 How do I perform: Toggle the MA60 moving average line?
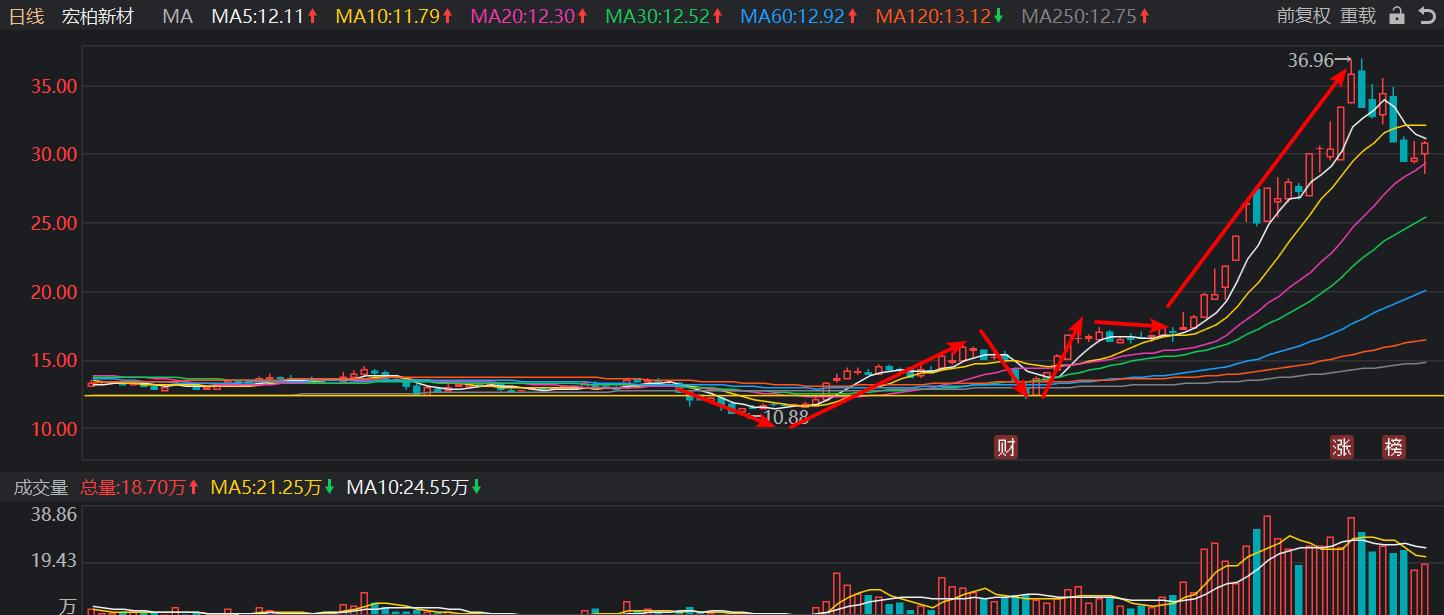pyautogui.click(x=796, y=16)
